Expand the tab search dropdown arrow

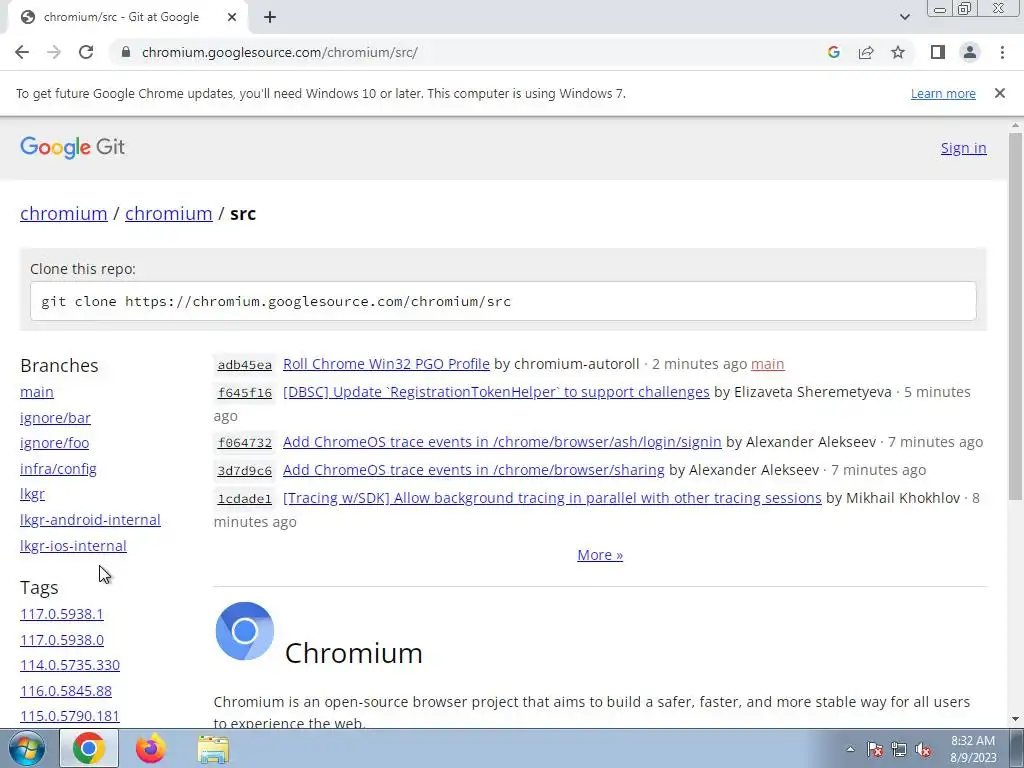click(x=904, y=17)
